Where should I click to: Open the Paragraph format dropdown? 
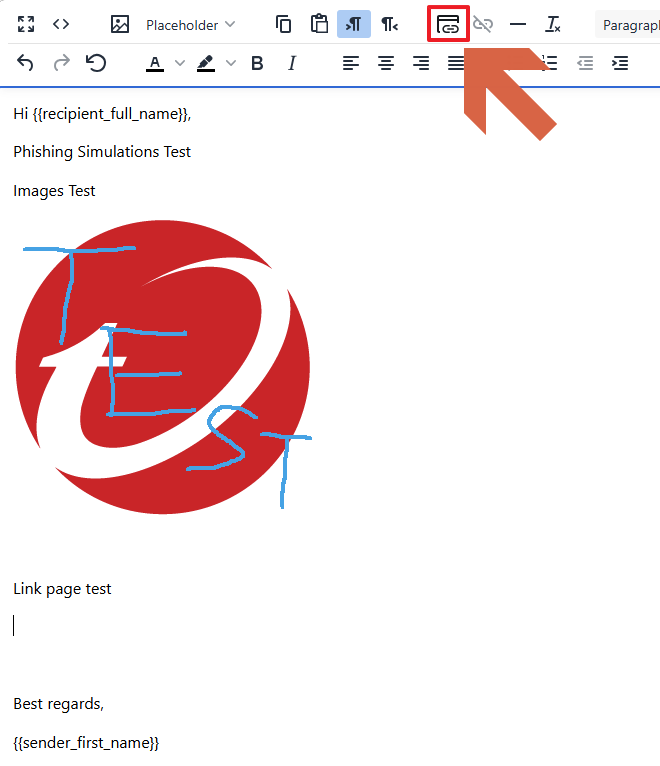[x=630, y=25]
